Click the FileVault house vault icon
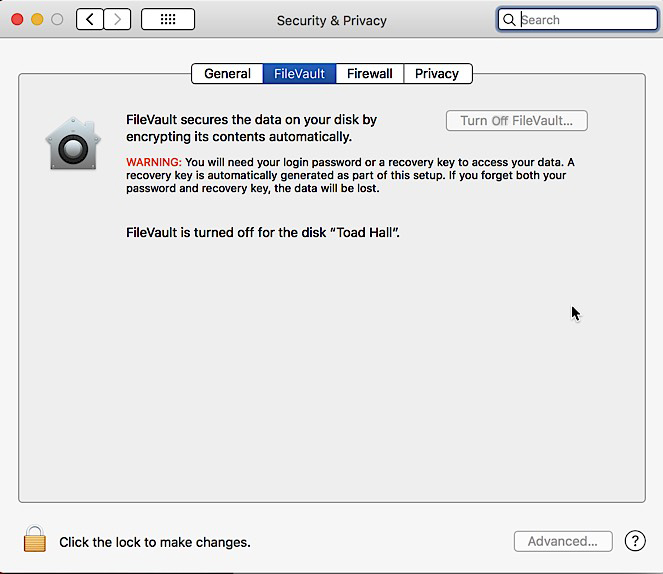663x574 pixels. [x=73, y=144]
